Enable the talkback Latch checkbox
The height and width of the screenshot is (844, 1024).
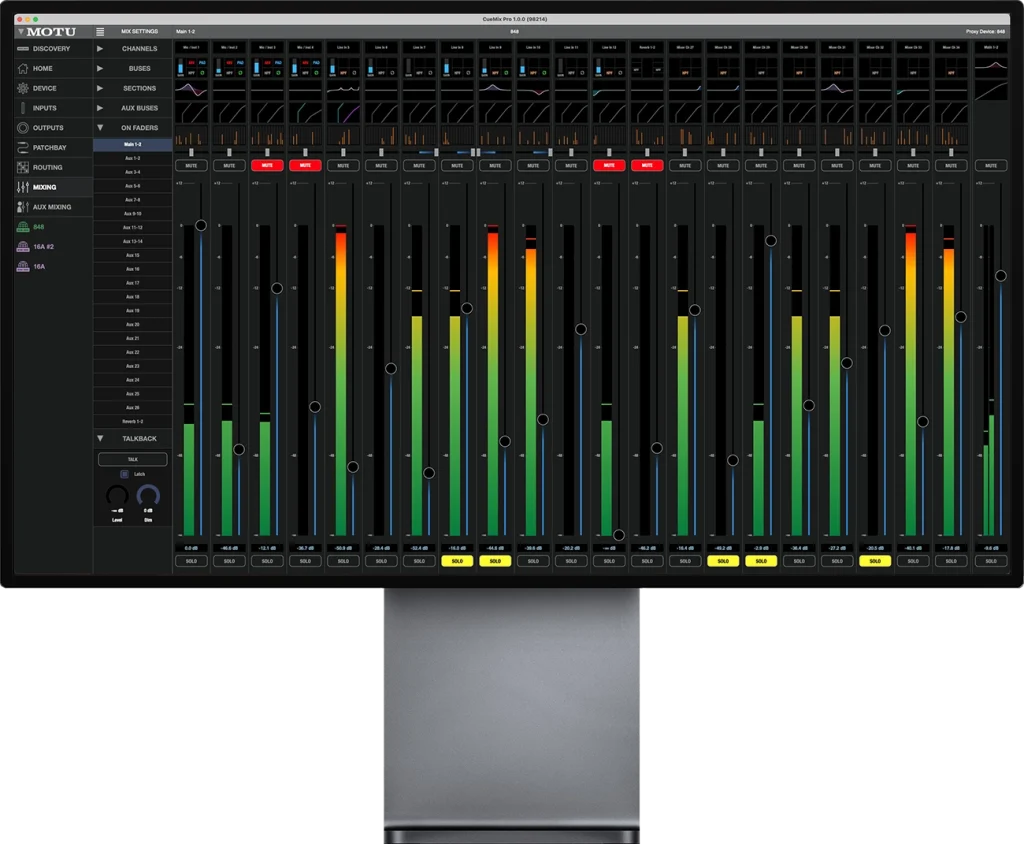tap(112, 474)
